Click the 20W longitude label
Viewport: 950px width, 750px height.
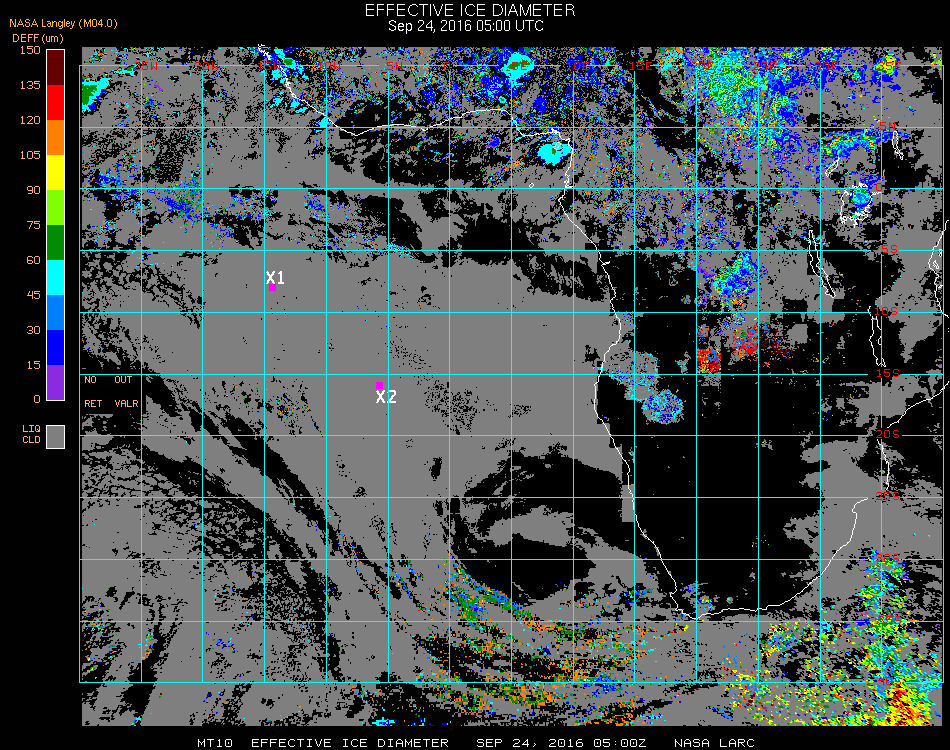(x=208, y=66)
